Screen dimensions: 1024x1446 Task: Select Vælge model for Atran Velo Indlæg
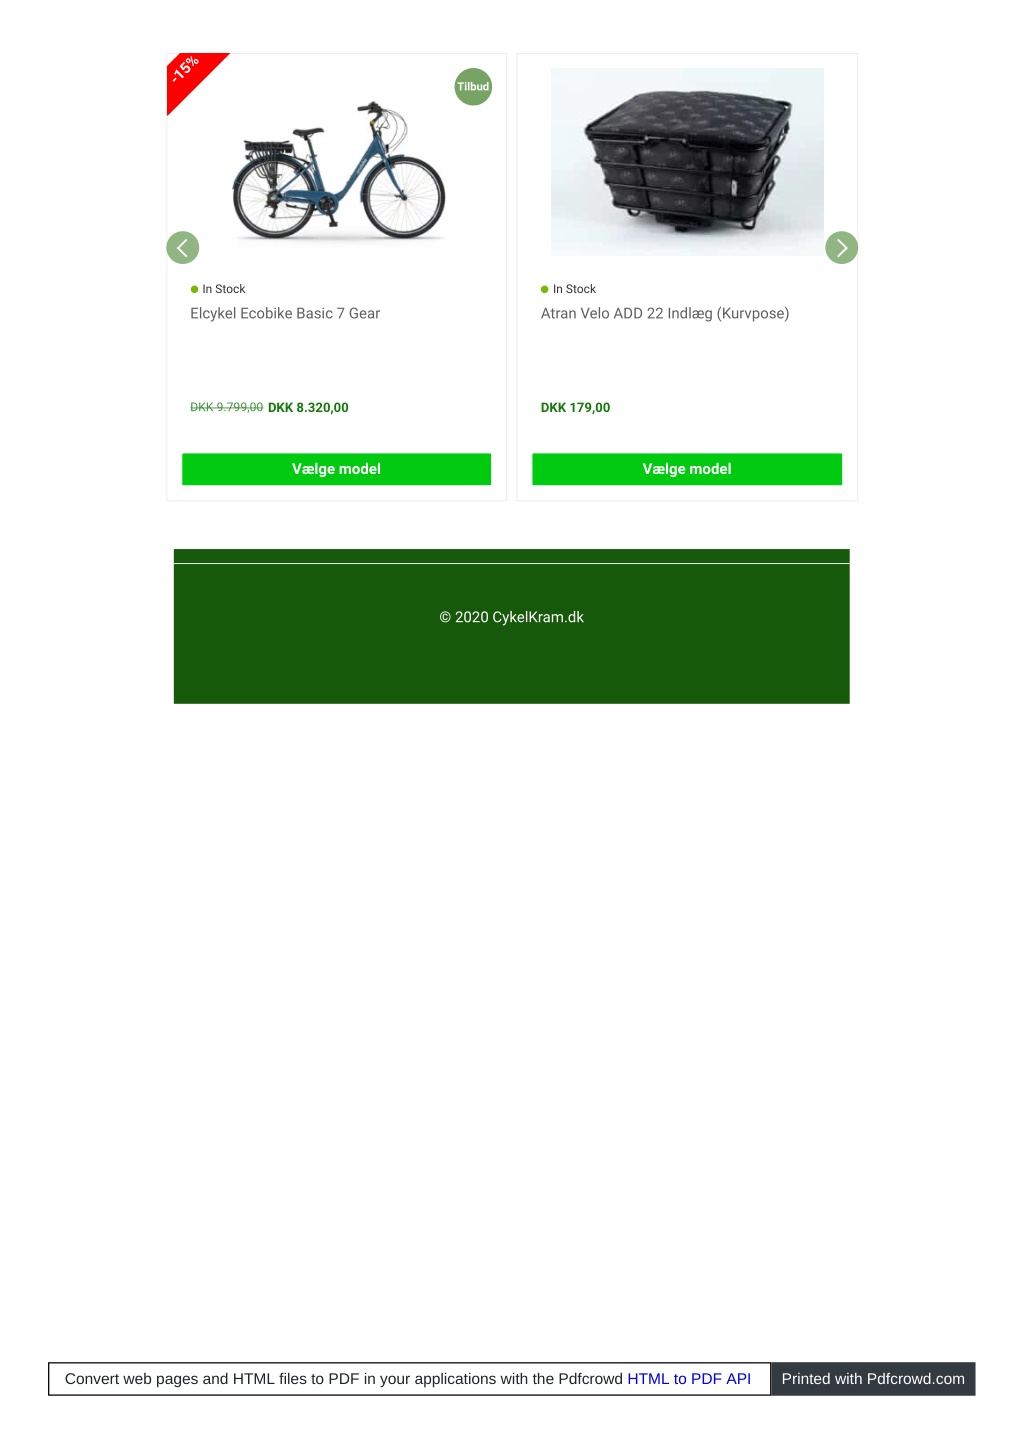pyautogui.click(x=687, y=469)
